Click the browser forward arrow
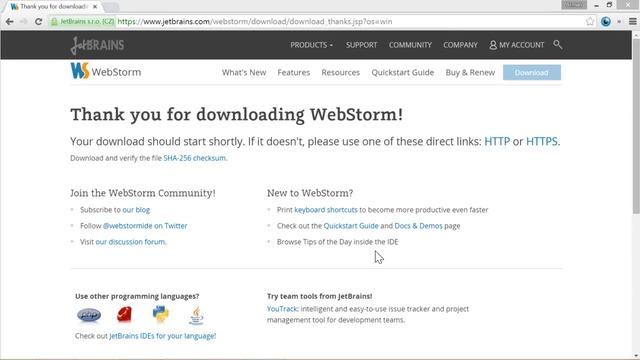Screen dimensions: 640x360 click(x=24, y=22)
